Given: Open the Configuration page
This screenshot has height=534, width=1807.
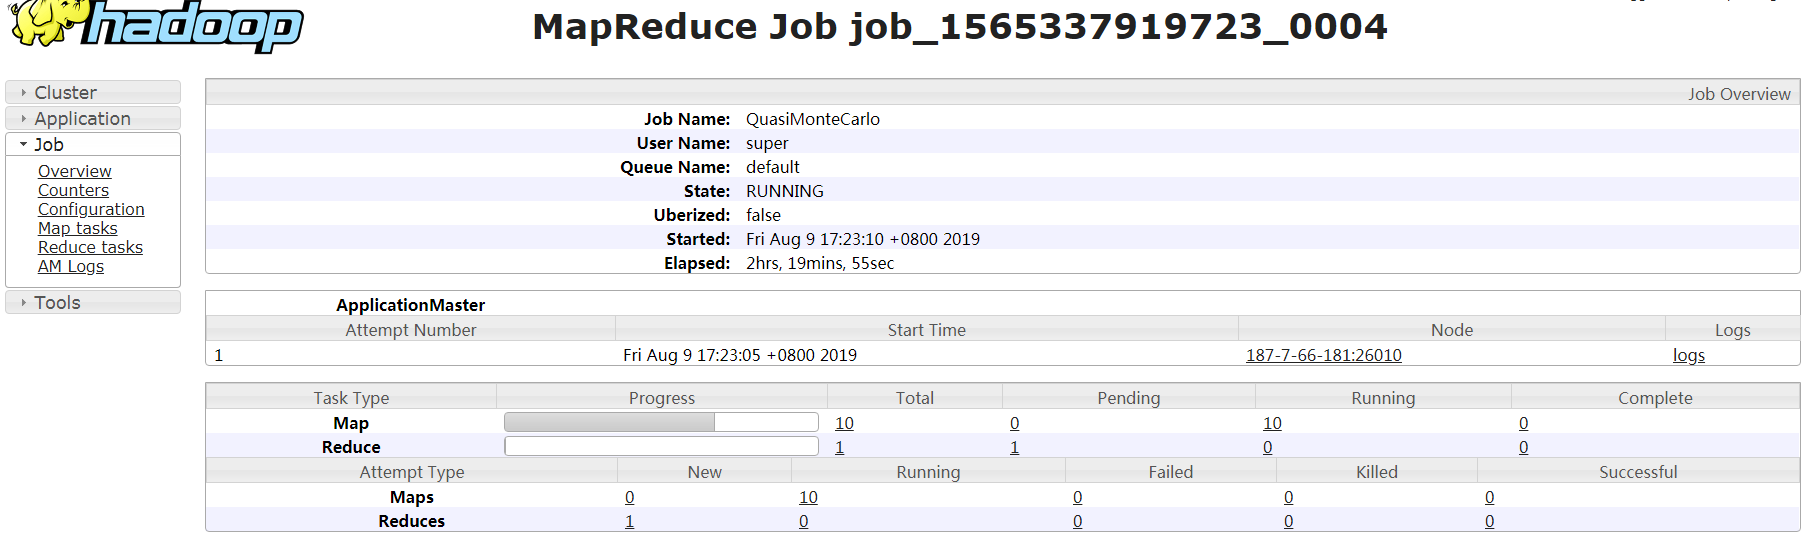Looking at the screenshot, I should pyautogui.click(x=91, y=209).
